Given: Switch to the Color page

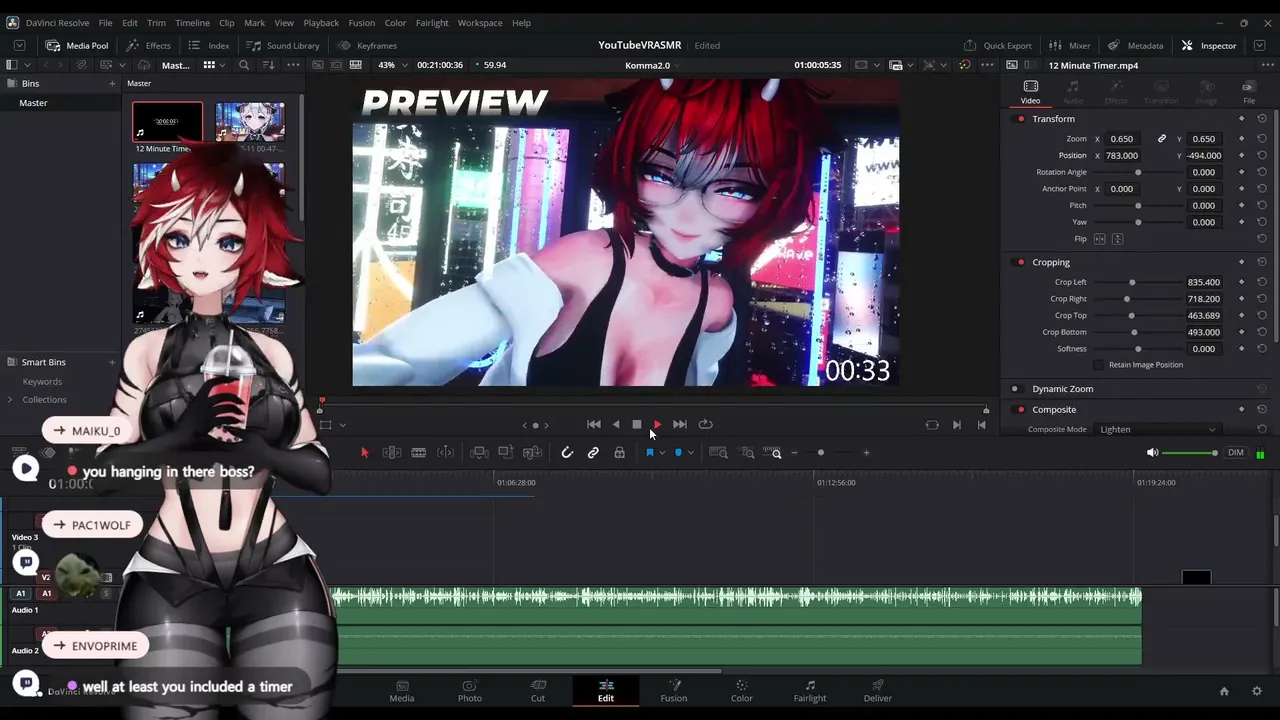Looking at the screenshot, I should (x=741, y=691).
